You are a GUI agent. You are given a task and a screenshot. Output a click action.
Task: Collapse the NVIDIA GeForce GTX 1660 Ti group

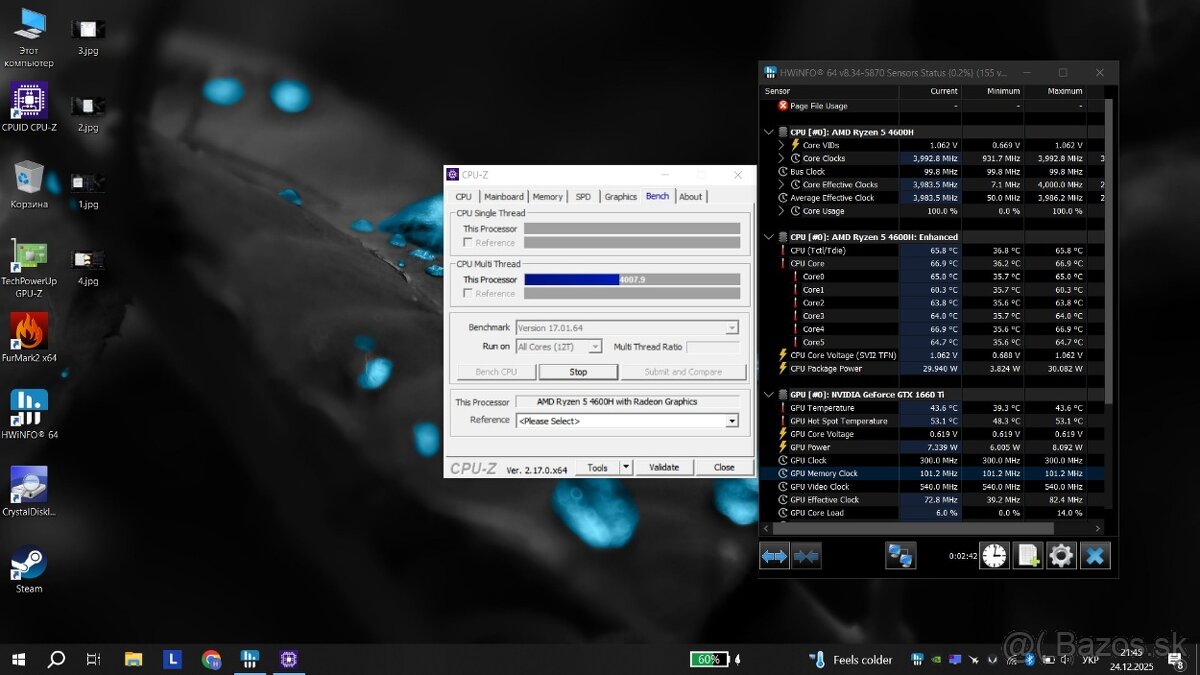click(x=769, y=394)
